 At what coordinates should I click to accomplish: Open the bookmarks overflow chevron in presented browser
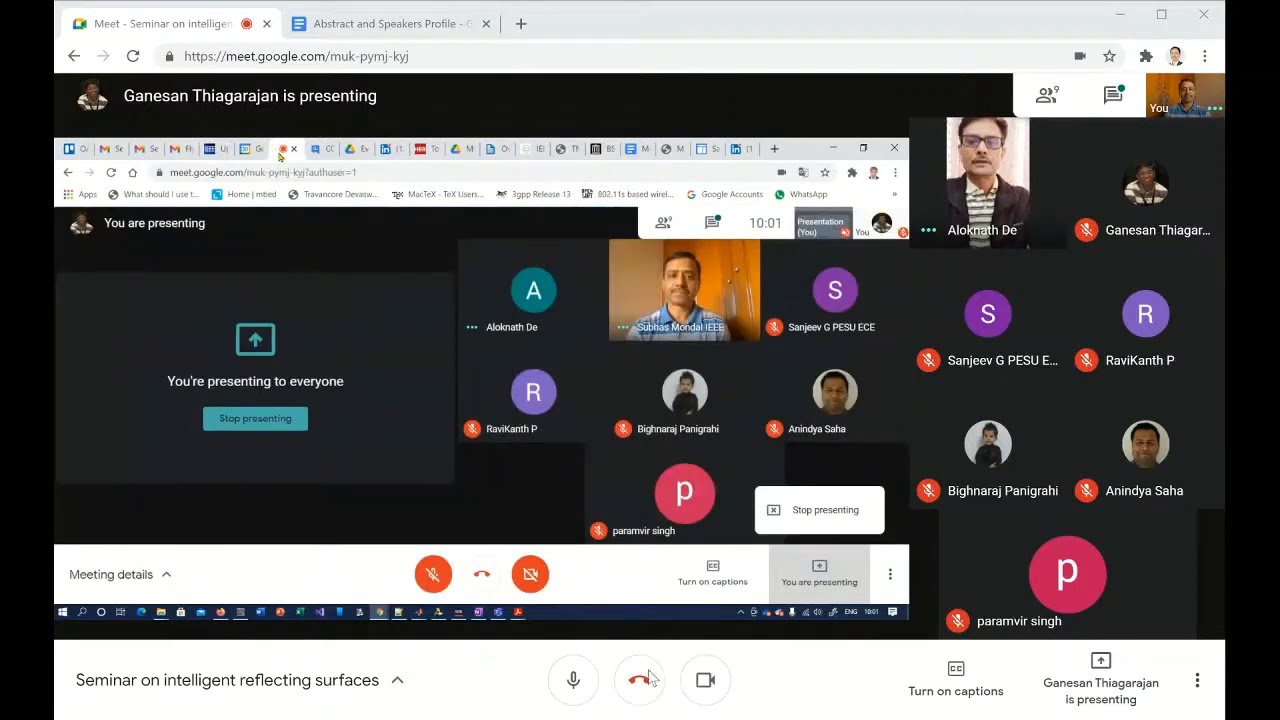point(894,194)
